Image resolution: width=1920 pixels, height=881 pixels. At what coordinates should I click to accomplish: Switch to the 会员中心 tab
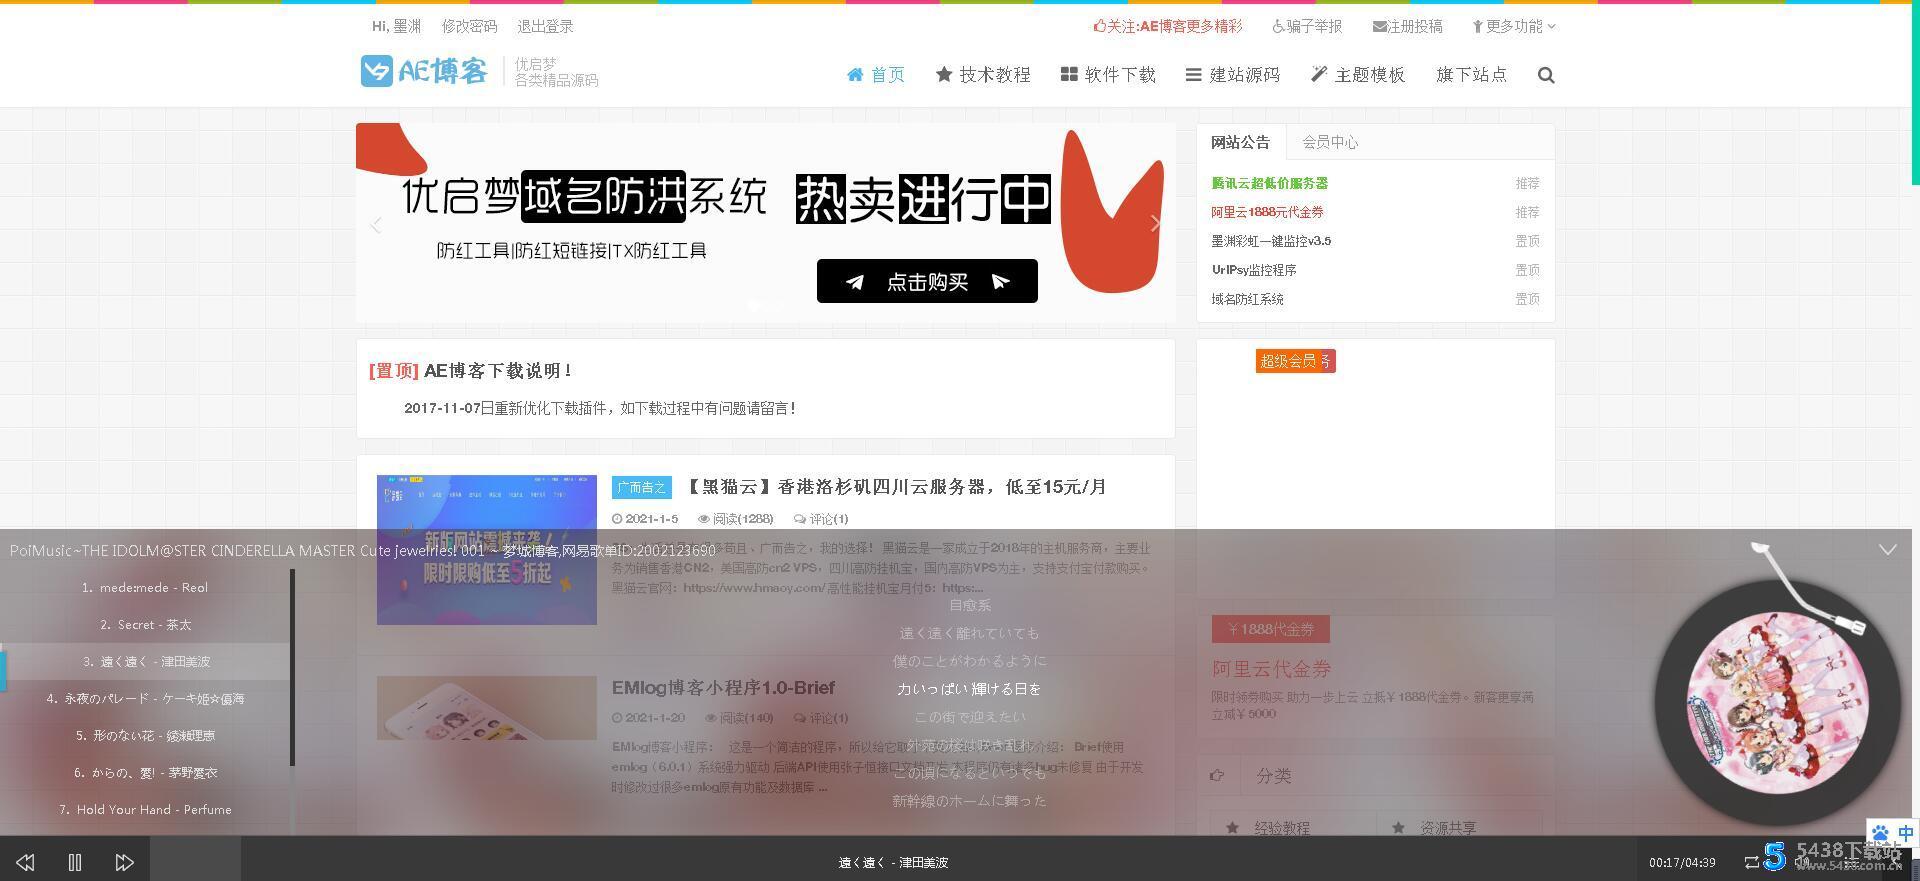click(1330, 142)
